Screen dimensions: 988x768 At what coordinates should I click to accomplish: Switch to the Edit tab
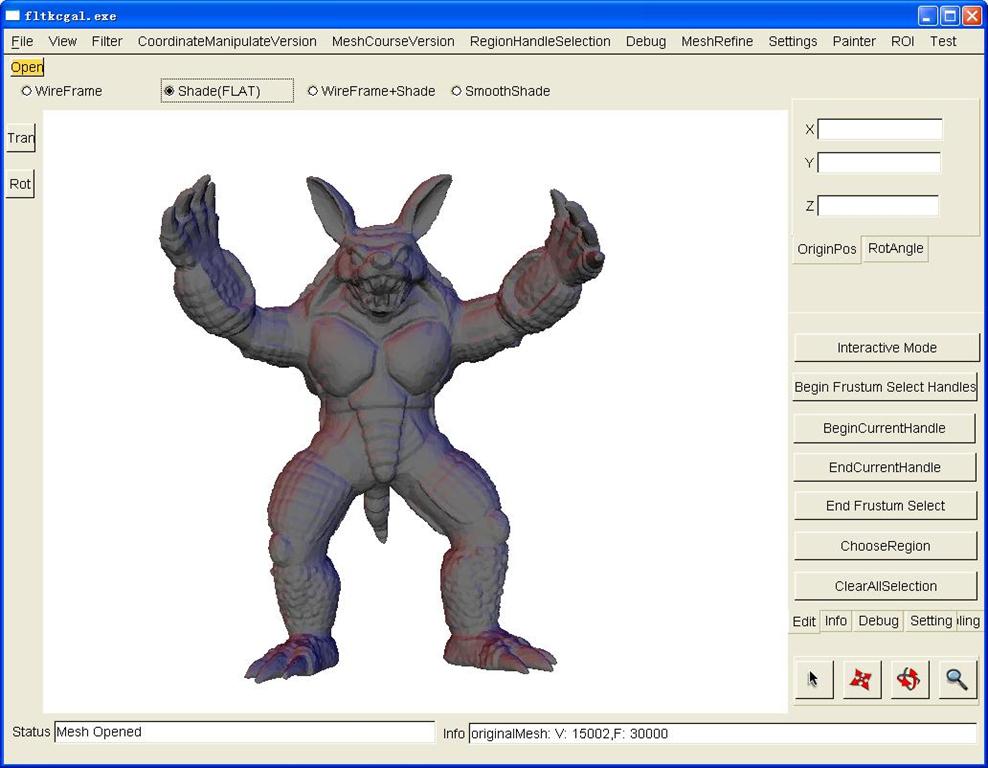tap(804, 622)
